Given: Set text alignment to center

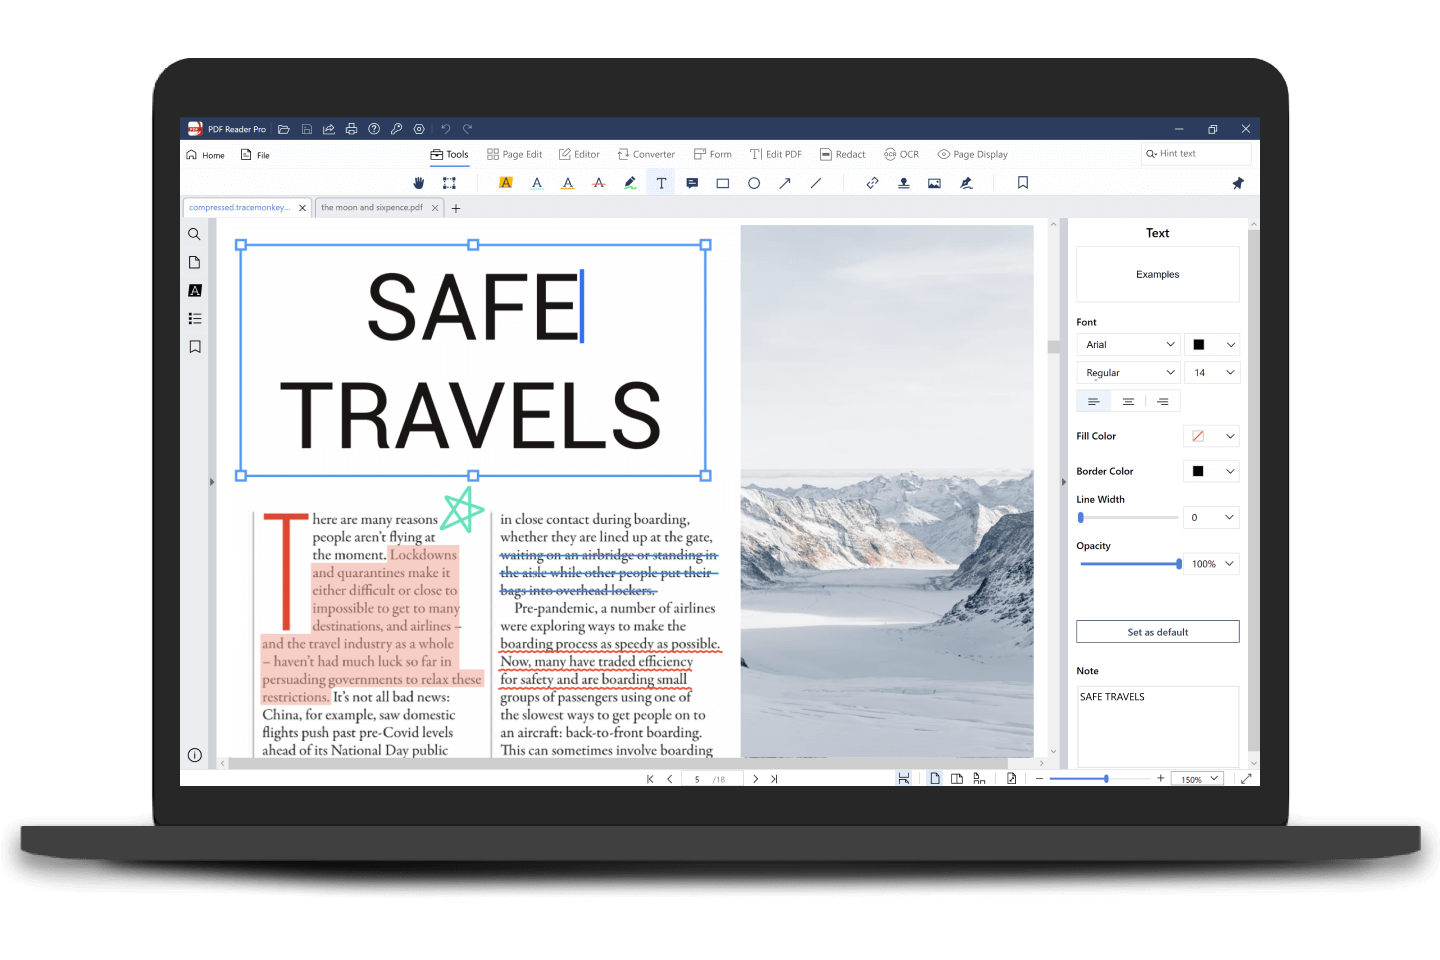Looking at the screenshot, I should point(1128,401).
